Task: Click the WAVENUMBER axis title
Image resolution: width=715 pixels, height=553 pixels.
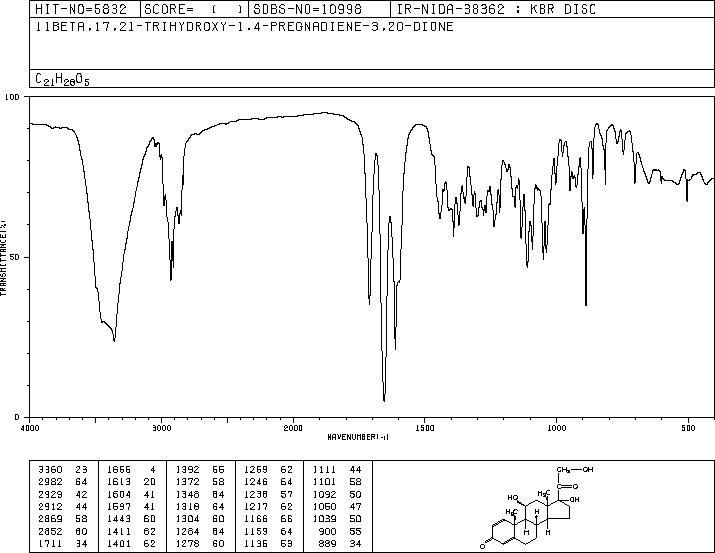Action: tap(358, 437)
